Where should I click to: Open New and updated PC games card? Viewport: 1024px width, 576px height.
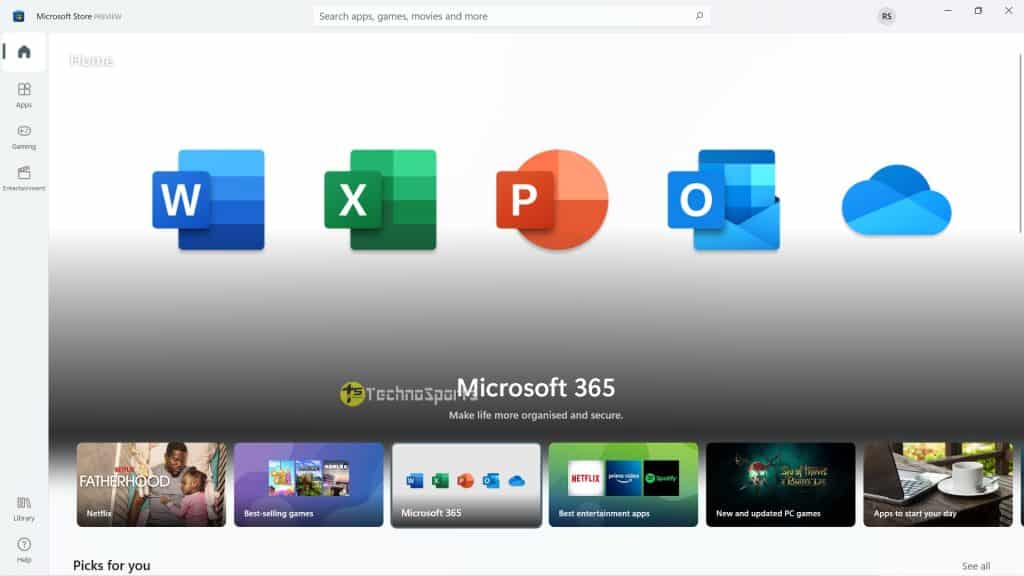click(780, 485)
